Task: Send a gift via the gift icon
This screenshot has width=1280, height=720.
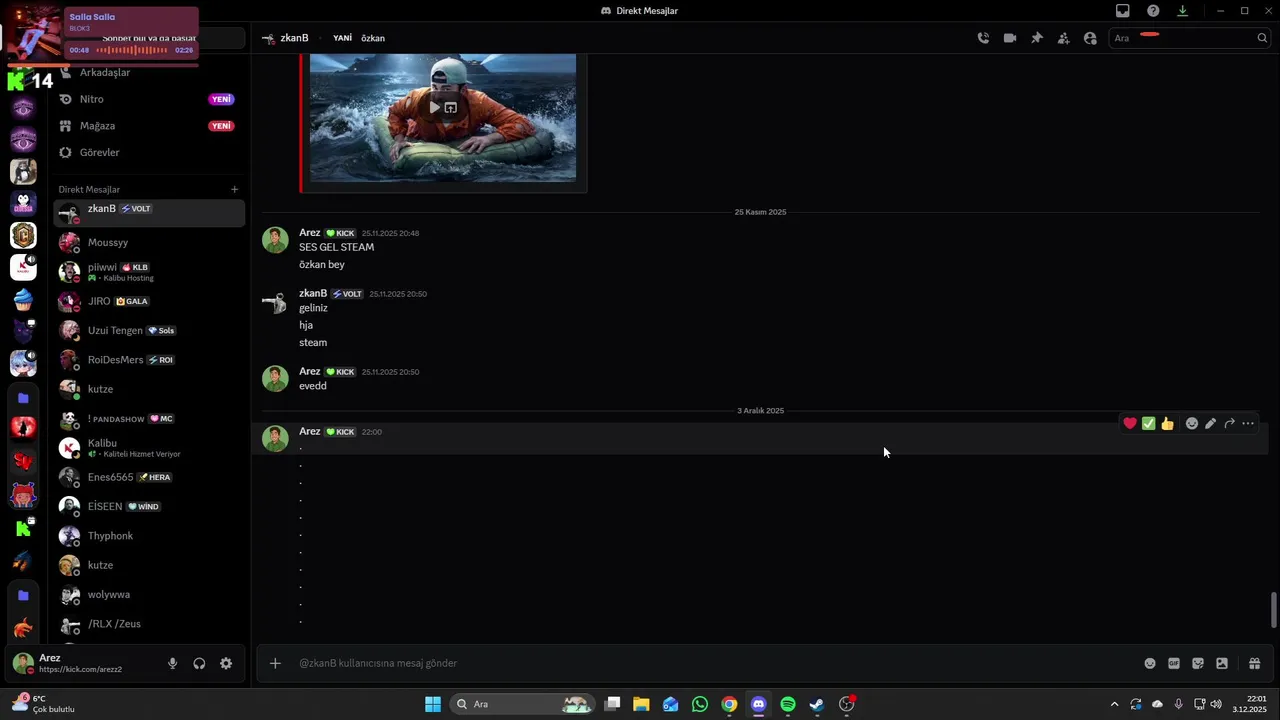Action: (1254, 663)
